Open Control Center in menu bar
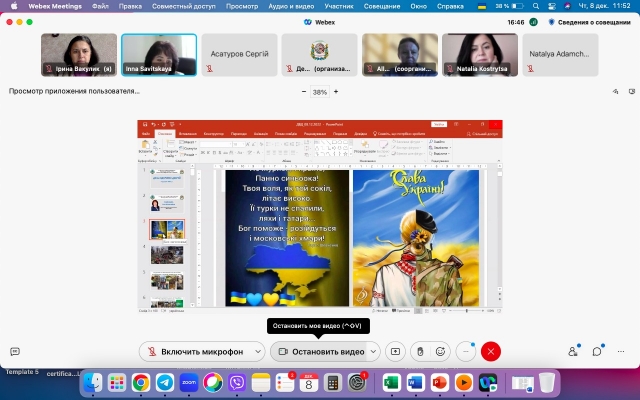Screen dimensions: 640x400 (x=552, y=6)
